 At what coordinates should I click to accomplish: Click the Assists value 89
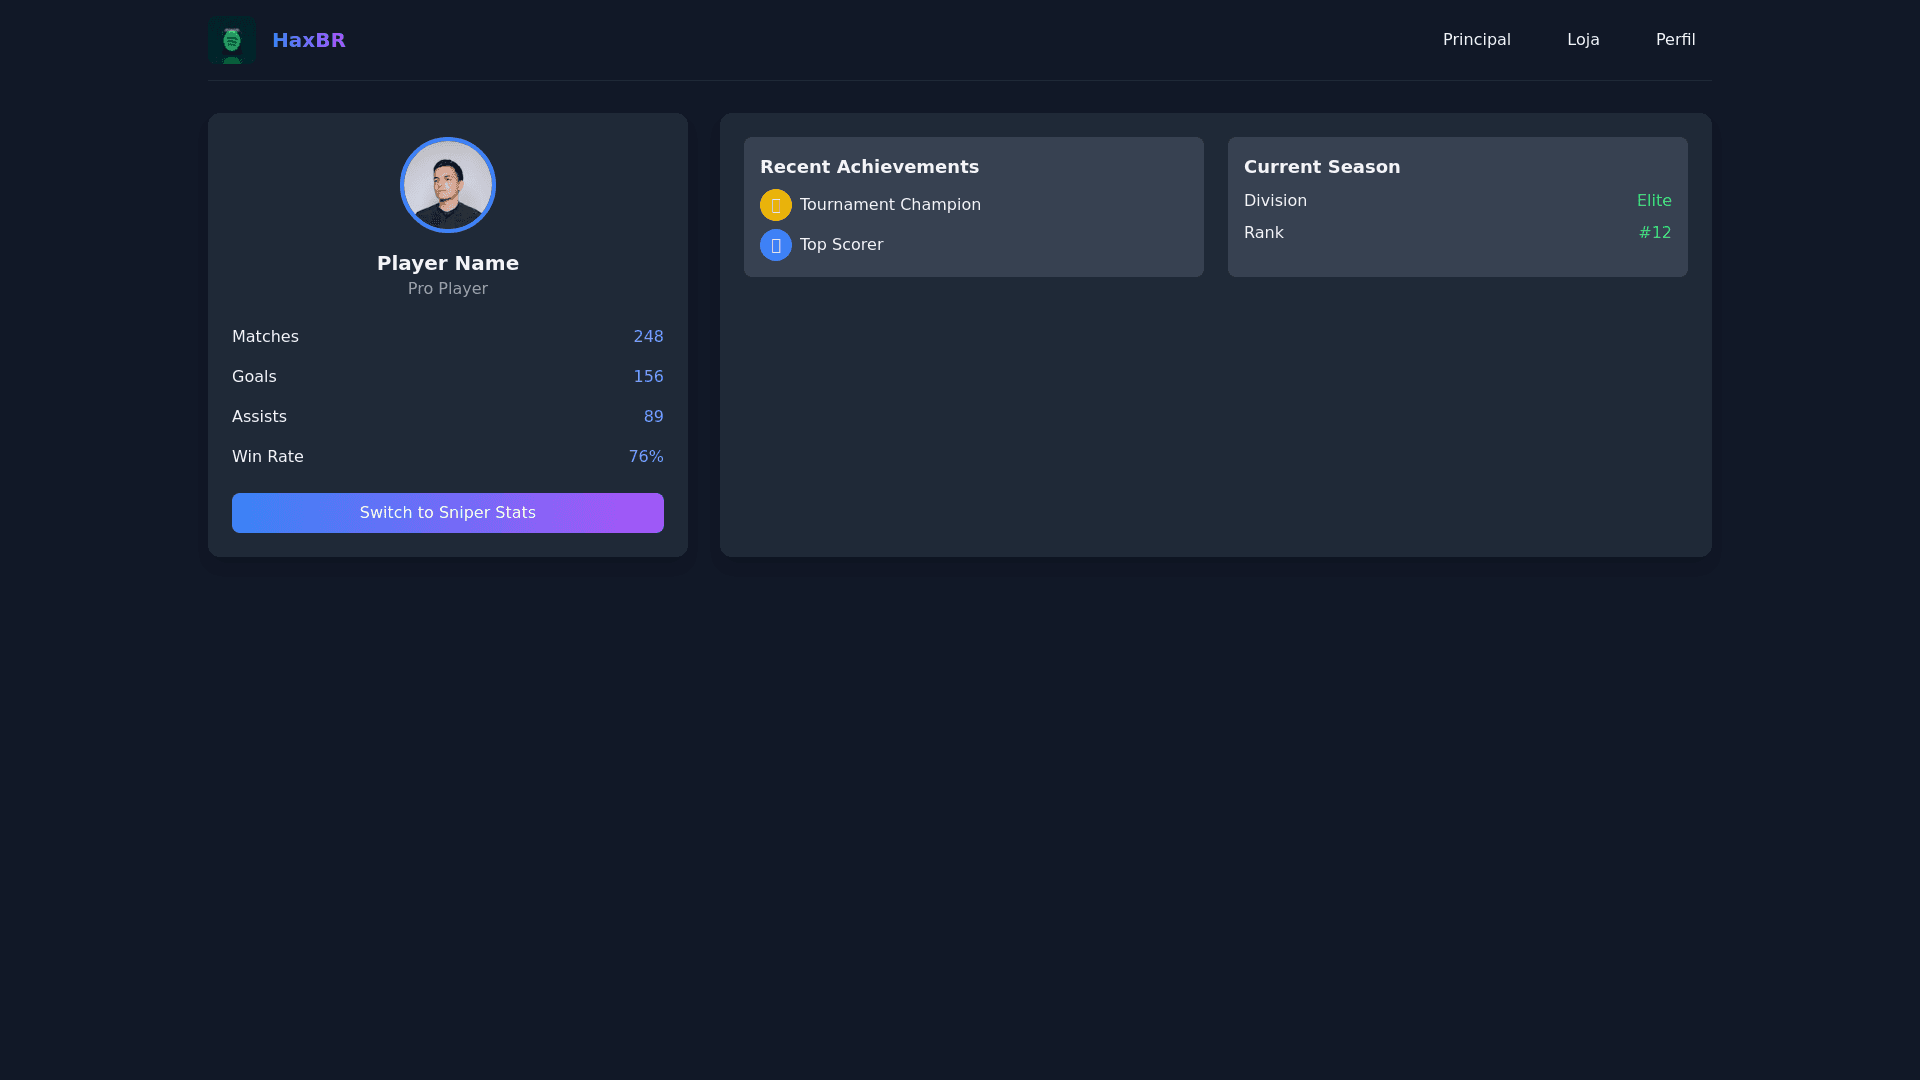pyautogui.click(x=653, y=417)
